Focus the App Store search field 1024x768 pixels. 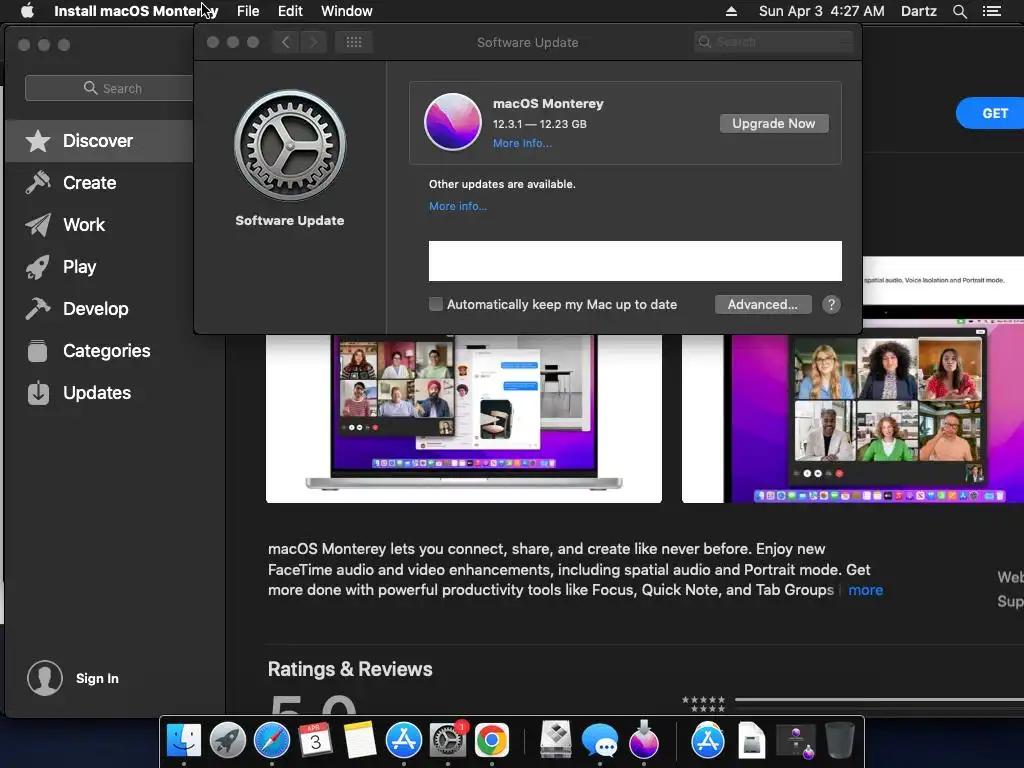[x=111, y=88]
